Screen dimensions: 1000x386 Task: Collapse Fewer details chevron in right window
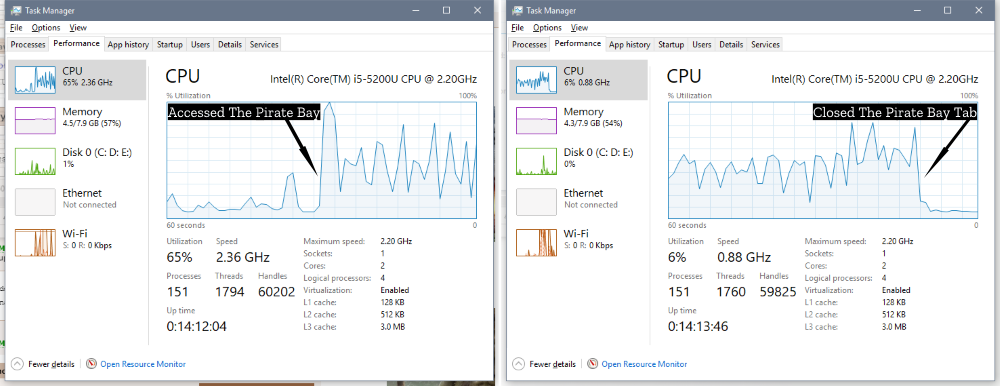pos(518,364)
